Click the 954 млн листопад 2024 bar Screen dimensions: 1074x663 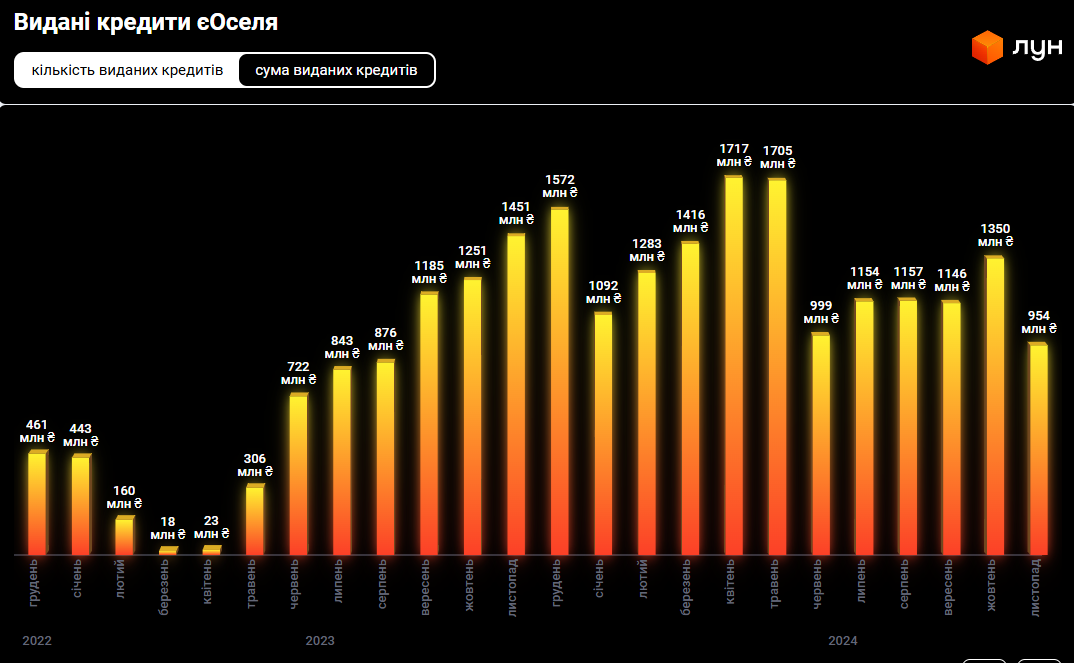(x=1038, y=449)
